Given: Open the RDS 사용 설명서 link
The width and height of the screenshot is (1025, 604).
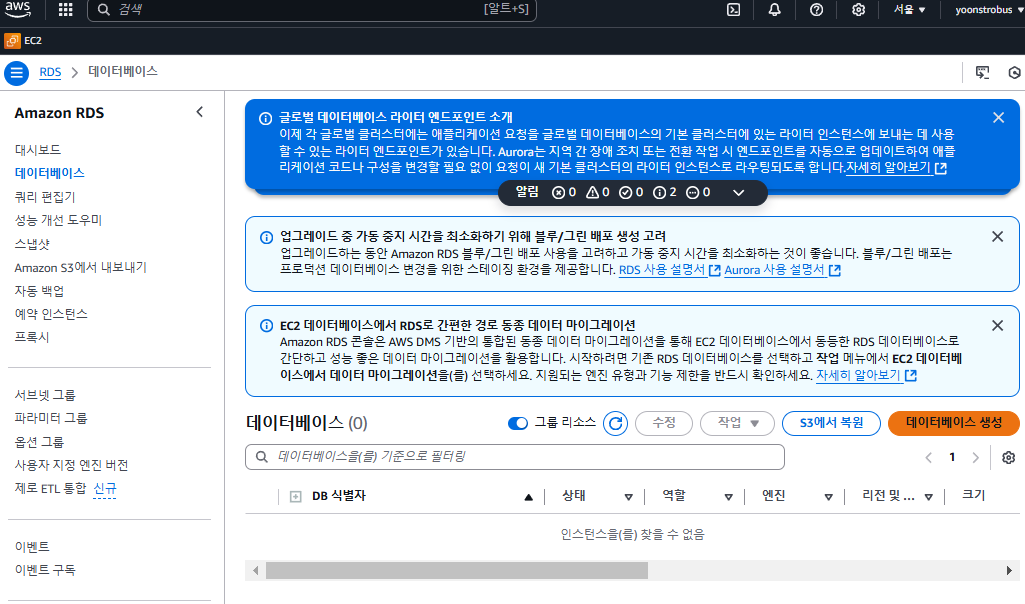Looking at the screenshot, I should (x=669, y=270).
